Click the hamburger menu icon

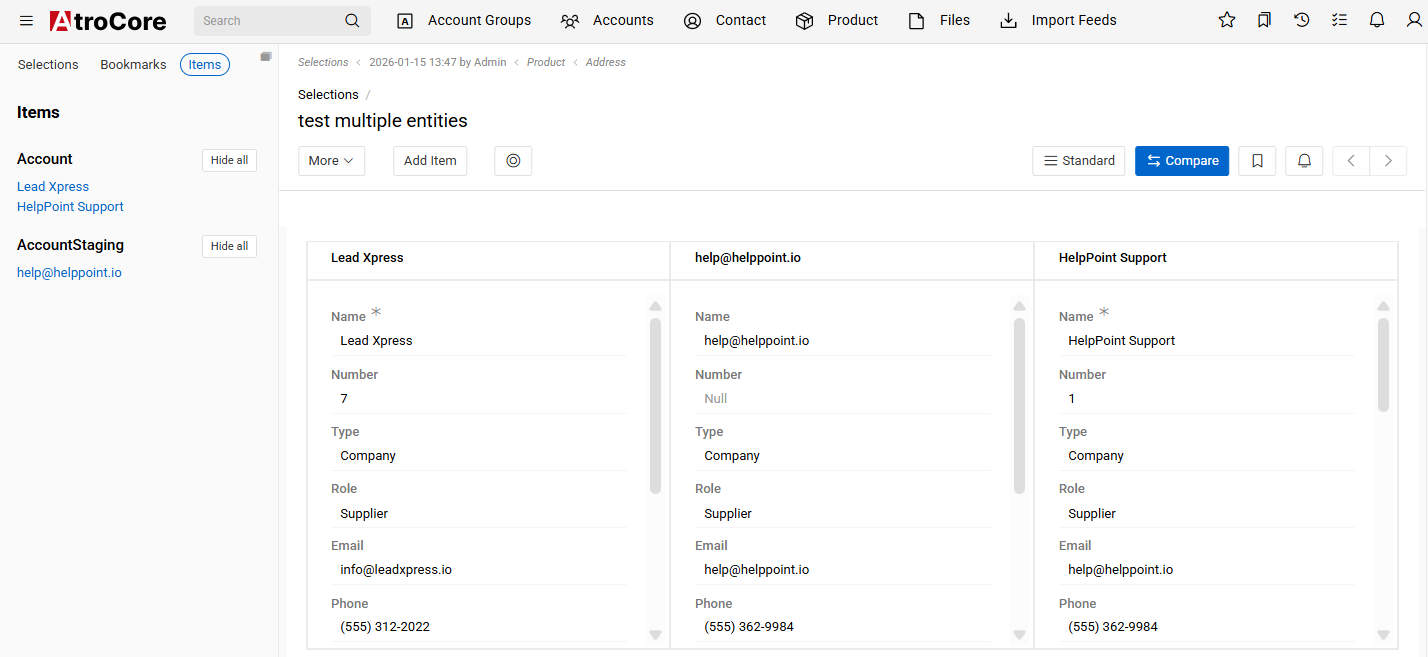point(26,21)
